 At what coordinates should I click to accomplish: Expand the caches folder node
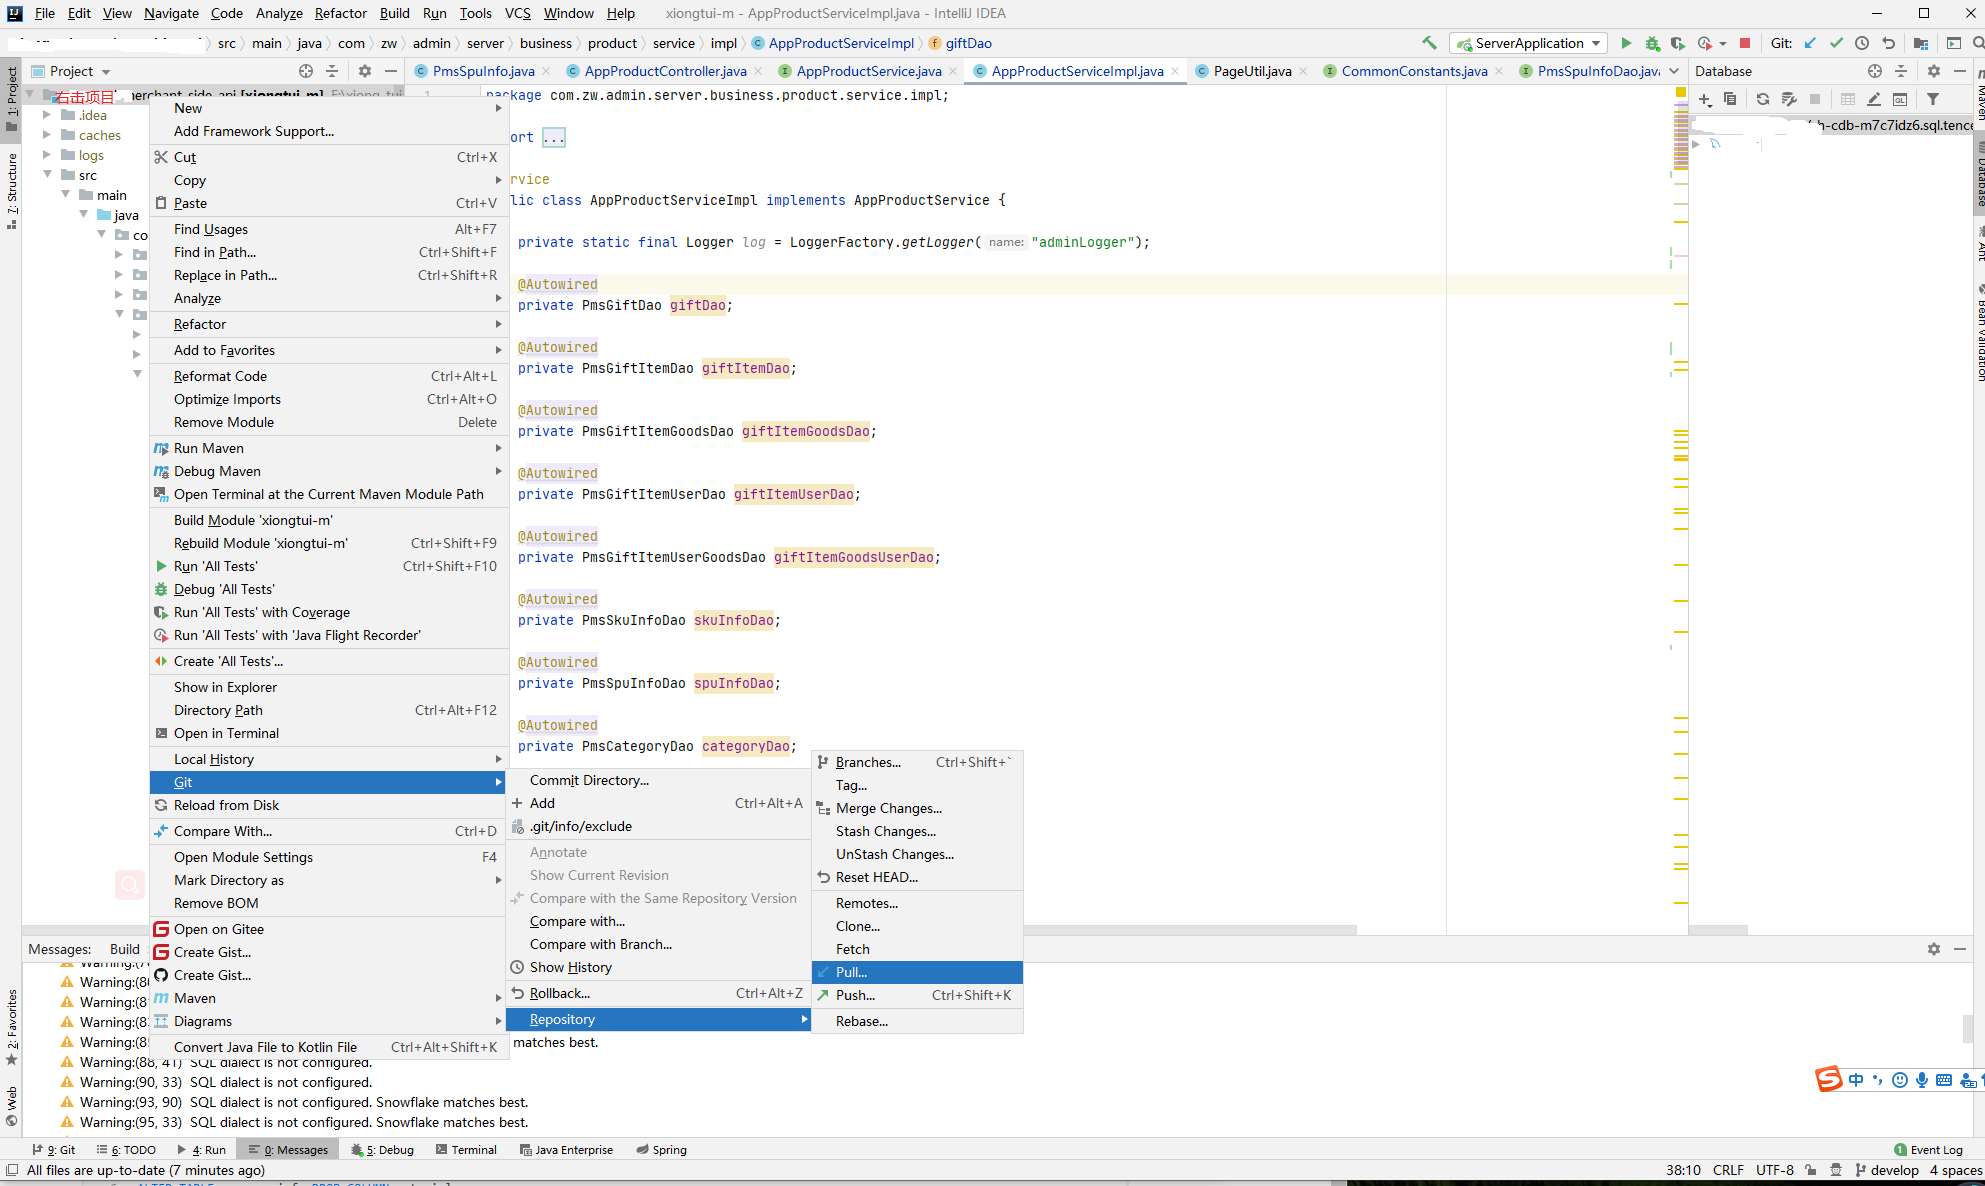[46, 135]
